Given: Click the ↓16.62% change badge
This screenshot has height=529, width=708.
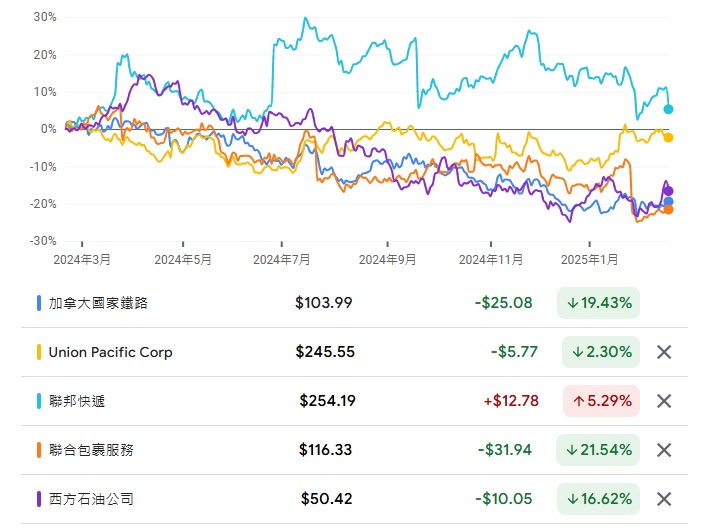Looking at the screenshot, I should (x=598, y=499).
